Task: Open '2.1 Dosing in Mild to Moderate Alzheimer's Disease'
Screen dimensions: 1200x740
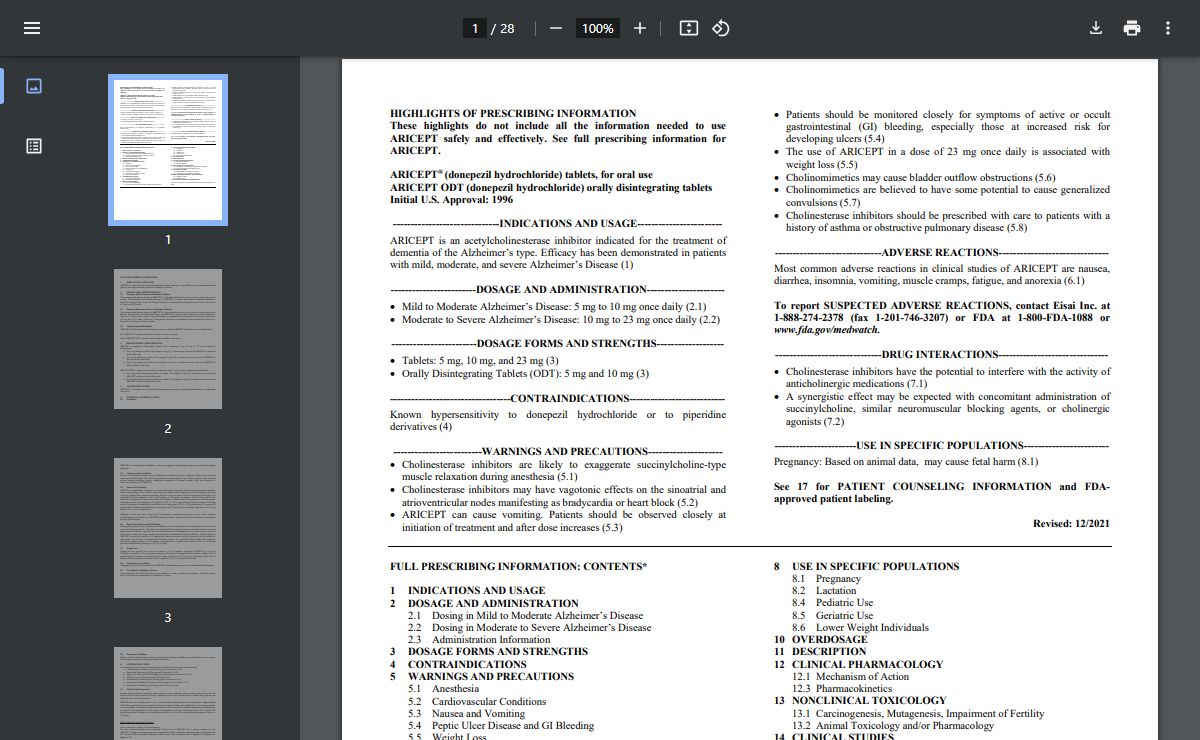Action: [525, 616]
